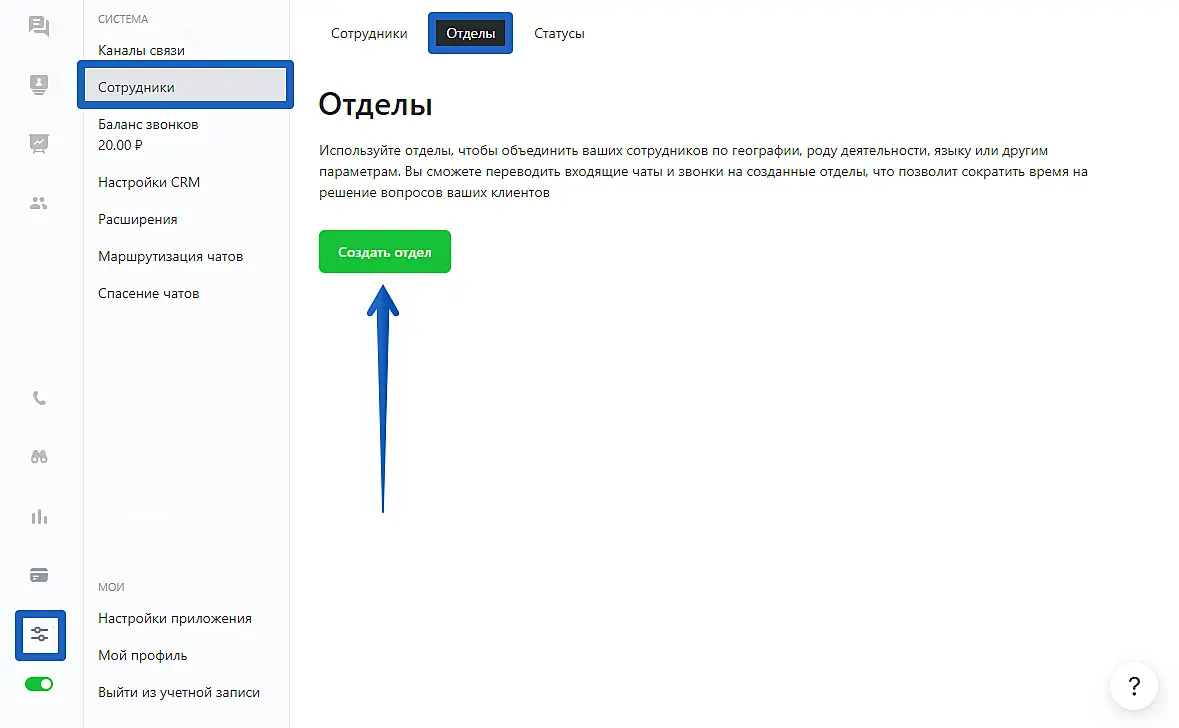This screenshot has width=1179, height=728.
Task: Open the chats inbox icon
Action: pyautogui.click(x=39, y=27)
